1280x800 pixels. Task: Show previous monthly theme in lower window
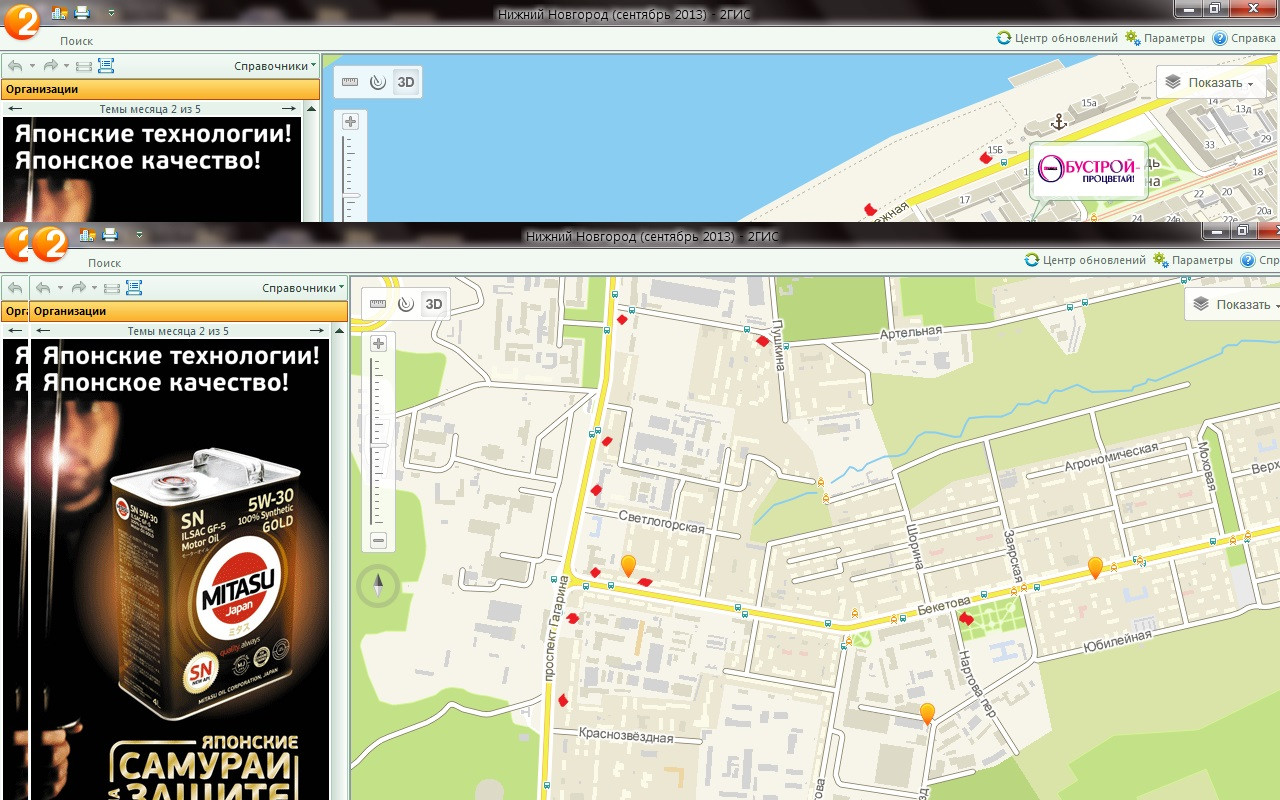point(43,331)
